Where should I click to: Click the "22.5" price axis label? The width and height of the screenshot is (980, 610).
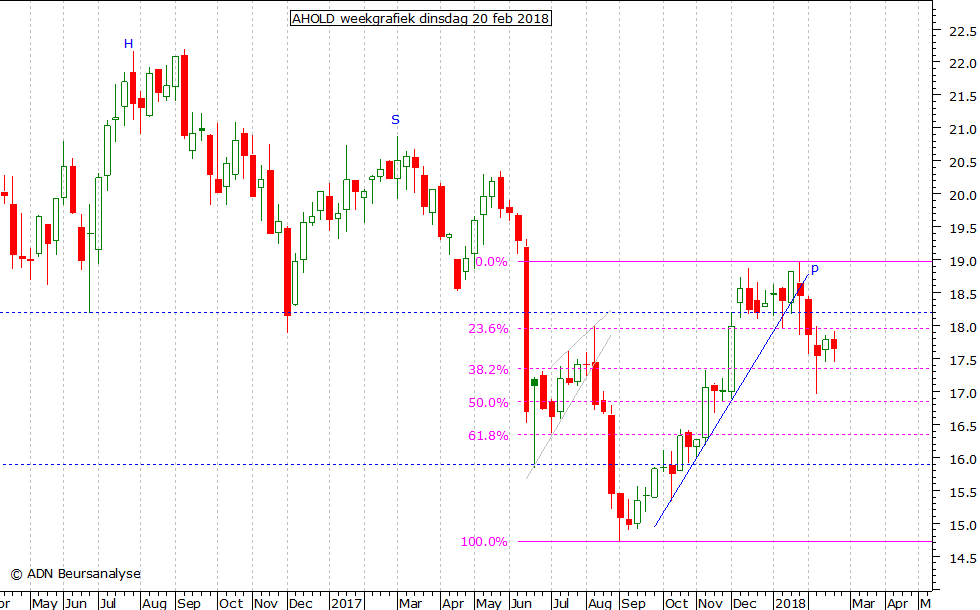[x=962, y=31]
